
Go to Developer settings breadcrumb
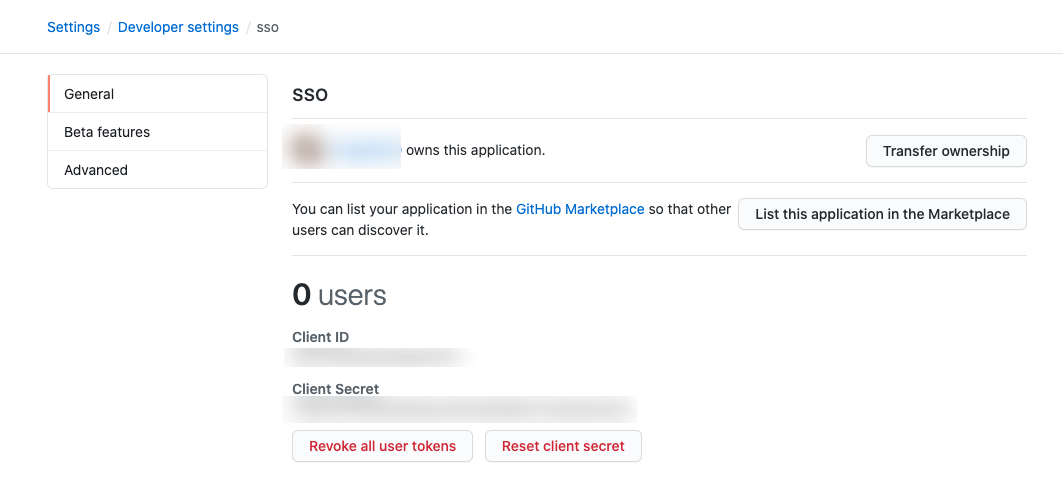(x=178, y=27)
